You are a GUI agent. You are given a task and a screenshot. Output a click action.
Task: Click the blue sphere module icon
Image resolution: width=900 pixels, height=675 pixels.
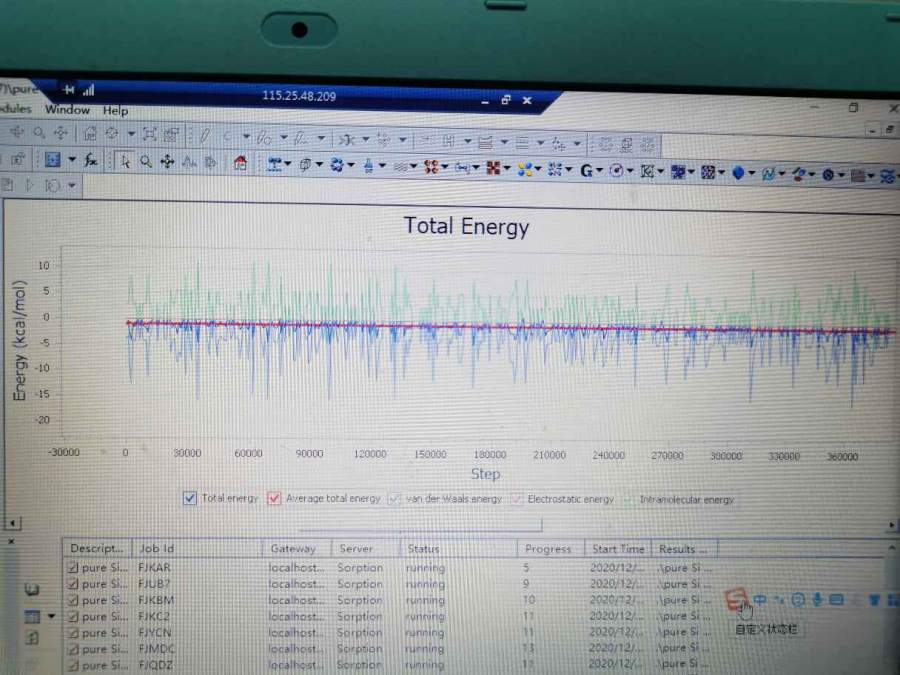738,173
